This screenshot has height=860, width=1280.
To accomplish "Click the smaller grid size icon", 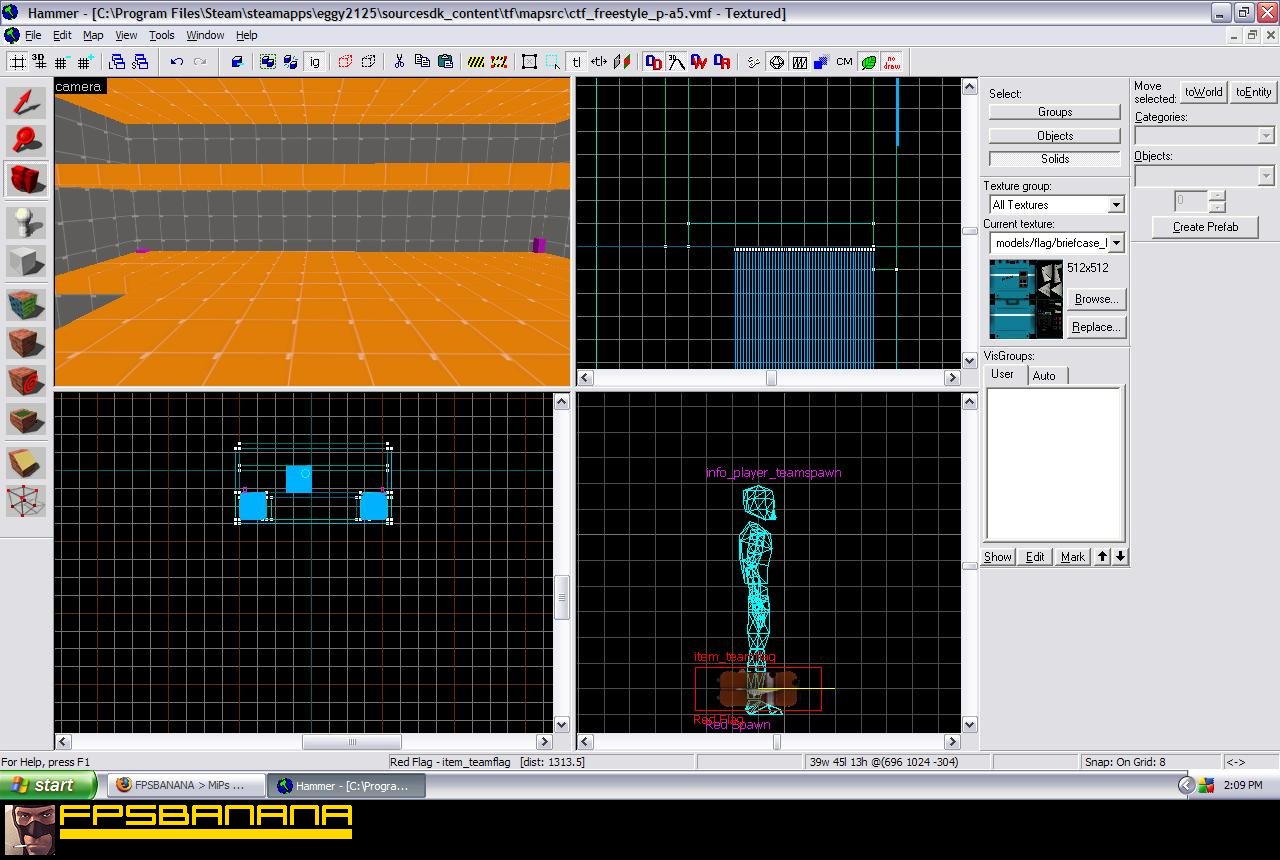I will pos(62,62).
